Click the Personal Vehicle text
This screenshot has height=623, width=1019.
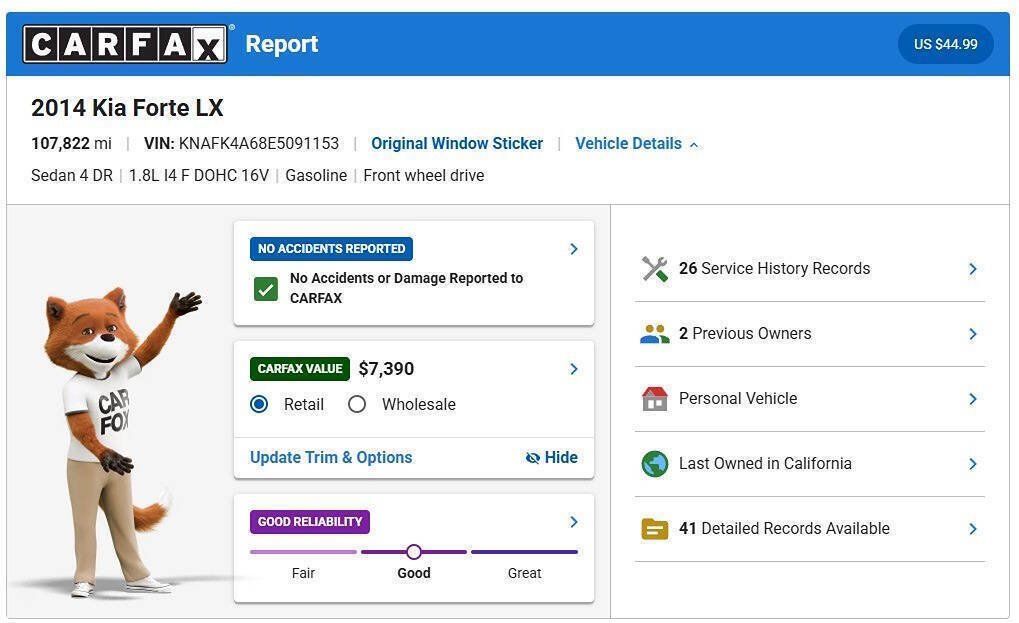point(738,398)
